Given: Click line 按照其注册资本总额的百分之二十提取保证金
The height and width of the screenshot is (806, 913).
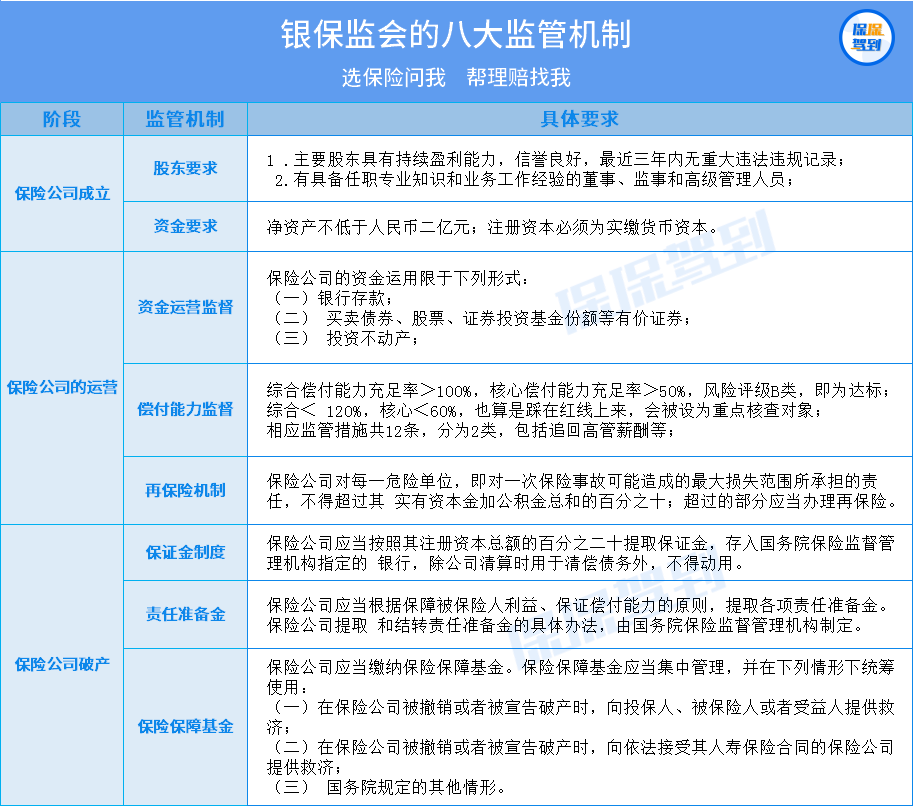Looking at the screenshot, I should pyautogui.click(x=581, y=543).
